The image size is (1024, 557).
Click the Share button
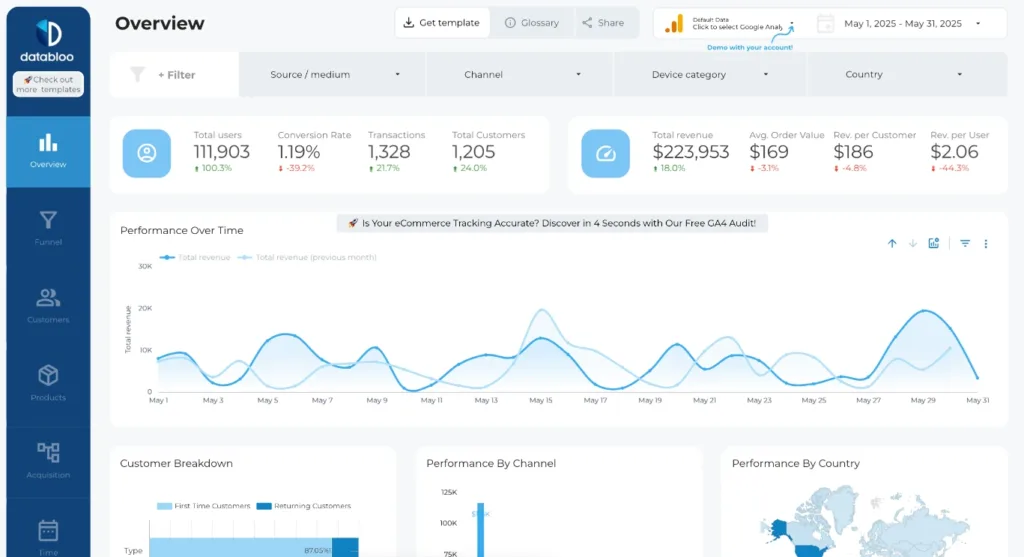coord(603,23)
